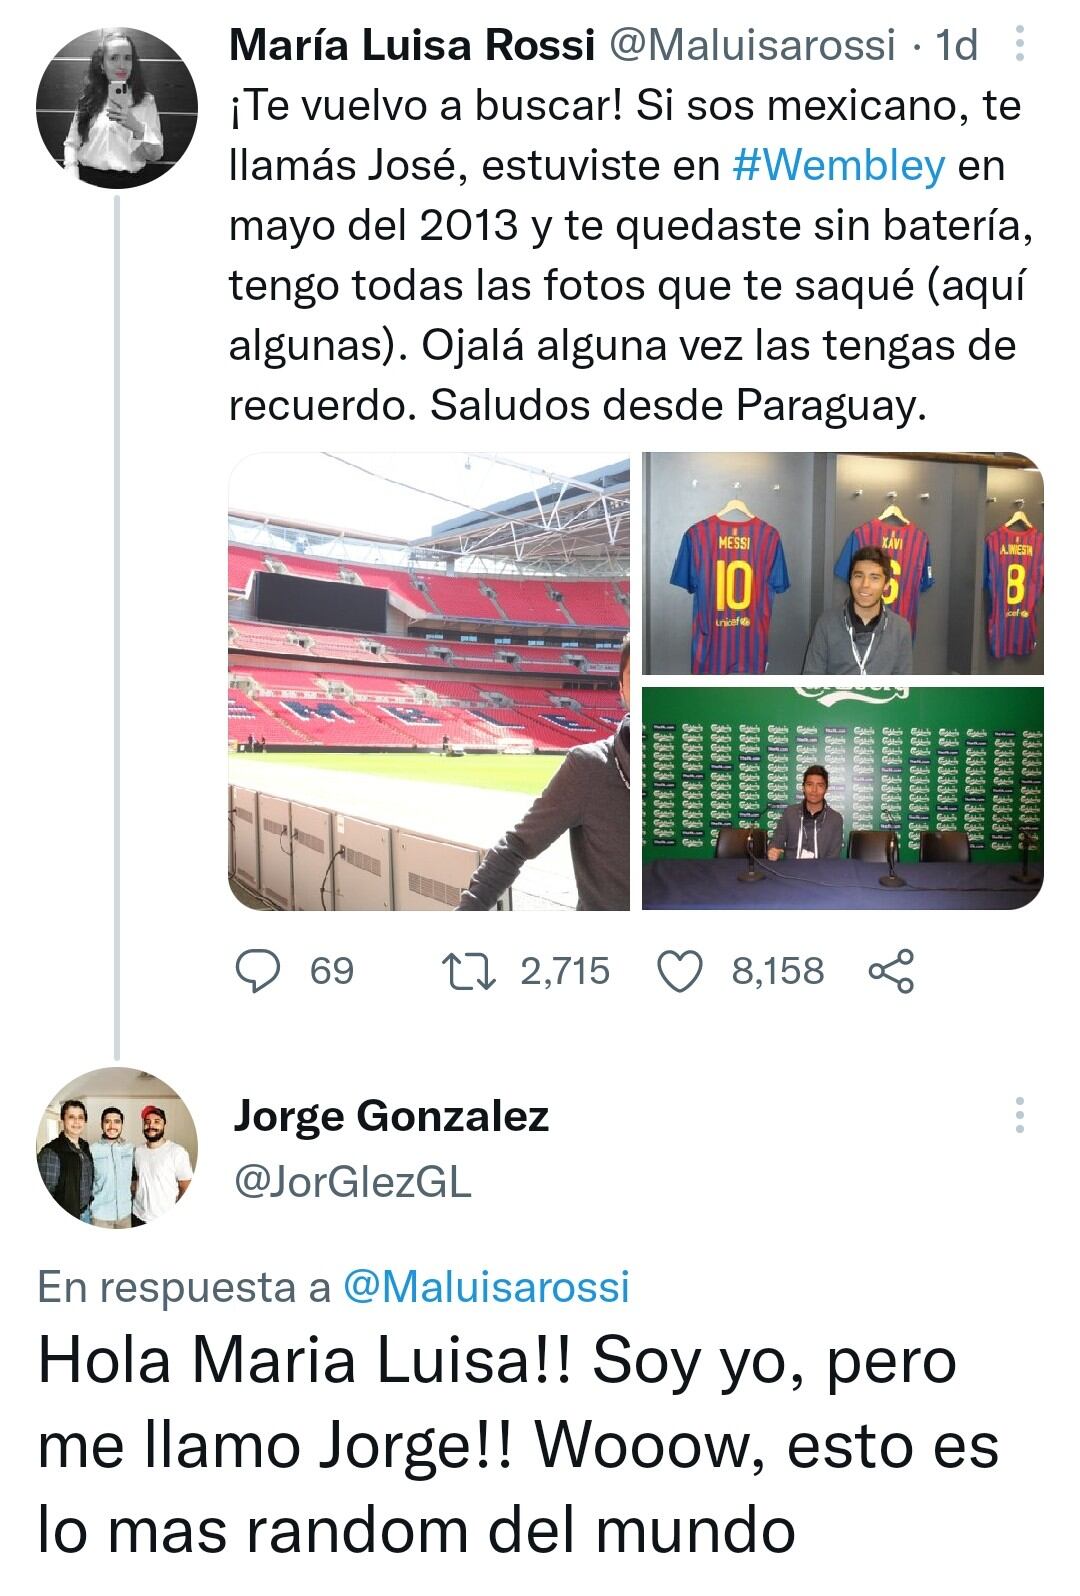Click the 1d timestamp on the tweet
The height and width of the screenshot is (1596, 1080).
[x=954, y=45]
